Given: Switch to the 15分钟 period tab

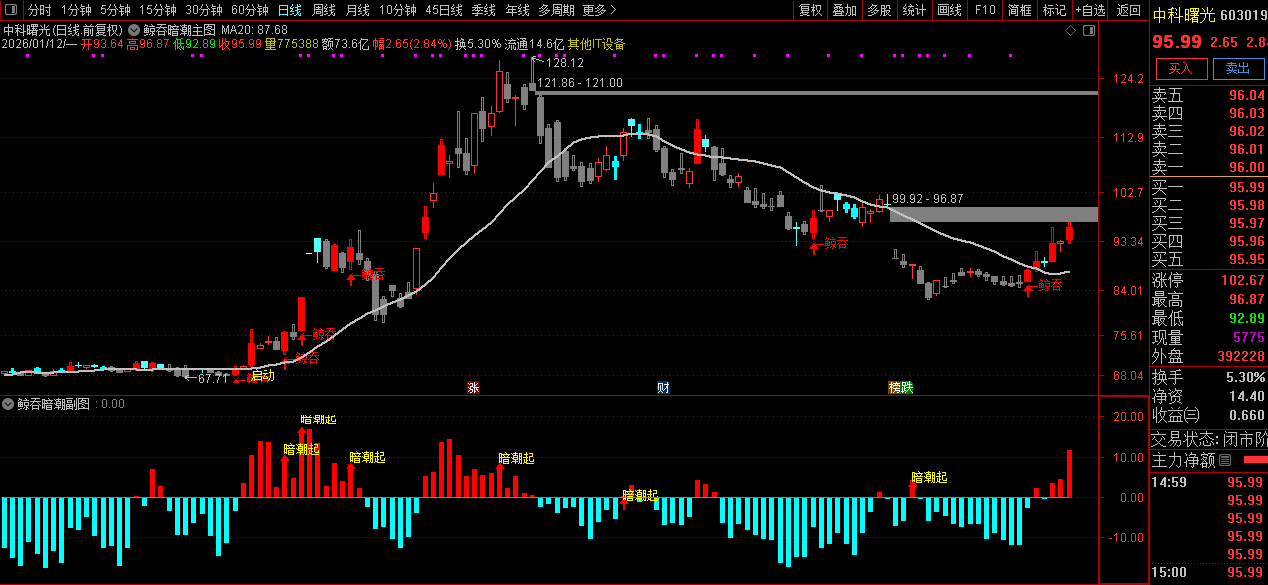Looking at the screenshot, I should coord(157,10).
